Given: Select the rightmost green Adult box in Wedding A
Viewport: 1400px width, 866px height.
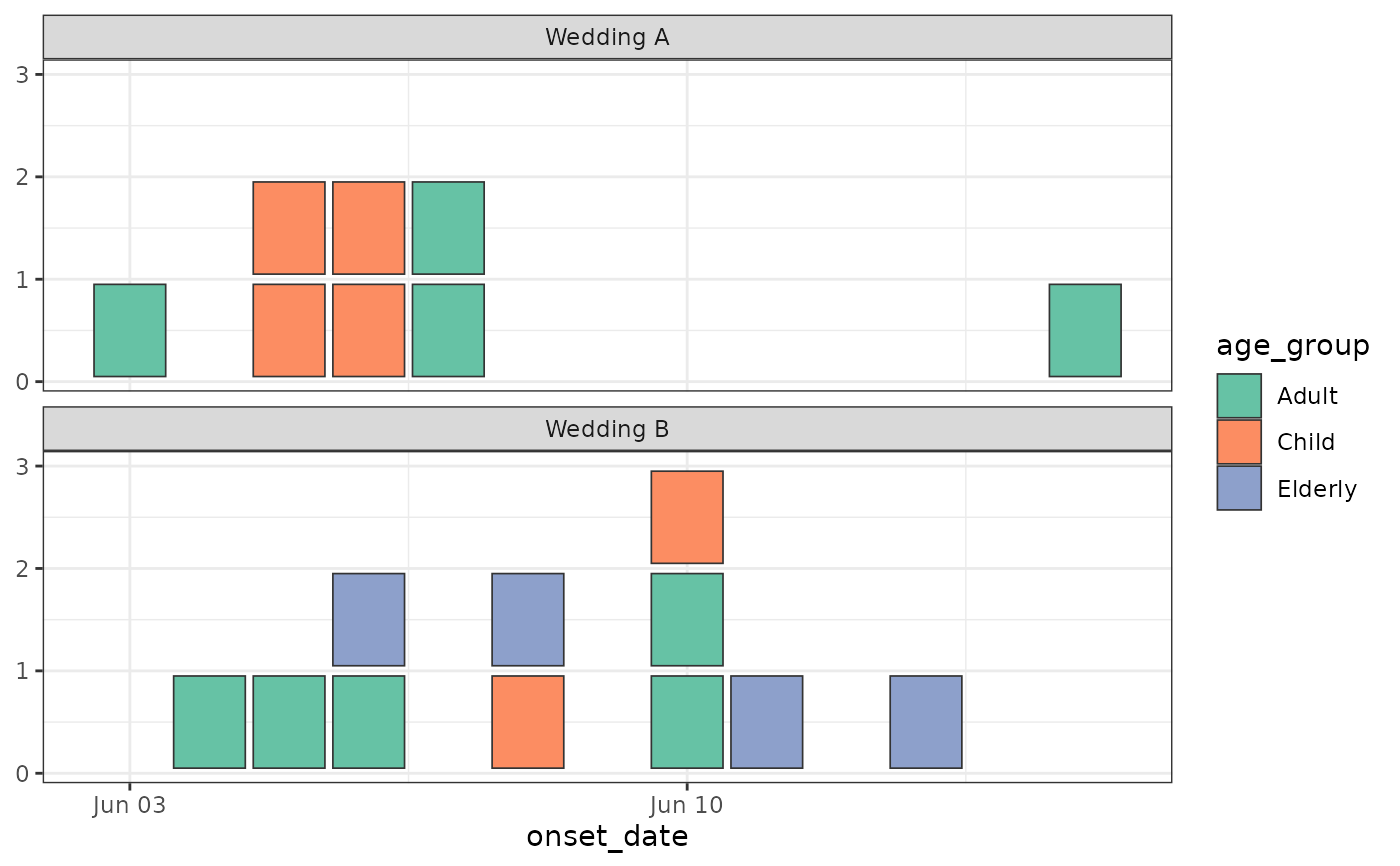Looking at the screenshot, I should 1085,330.
